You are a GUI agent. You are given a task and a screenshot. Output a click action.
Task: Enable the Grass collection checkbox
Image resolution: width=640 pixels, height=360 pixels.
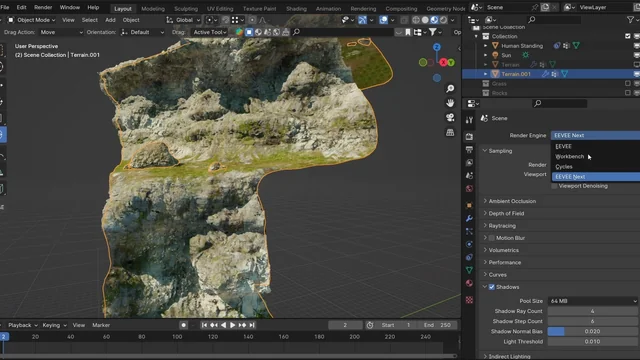tap(628, 84)
